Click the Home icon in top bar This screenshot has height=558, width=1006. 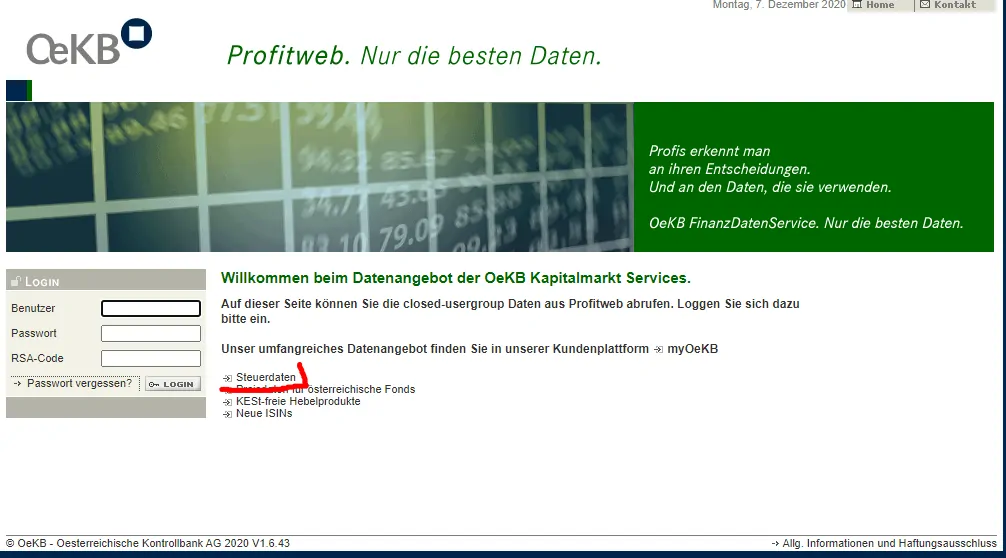click(857, 4)
